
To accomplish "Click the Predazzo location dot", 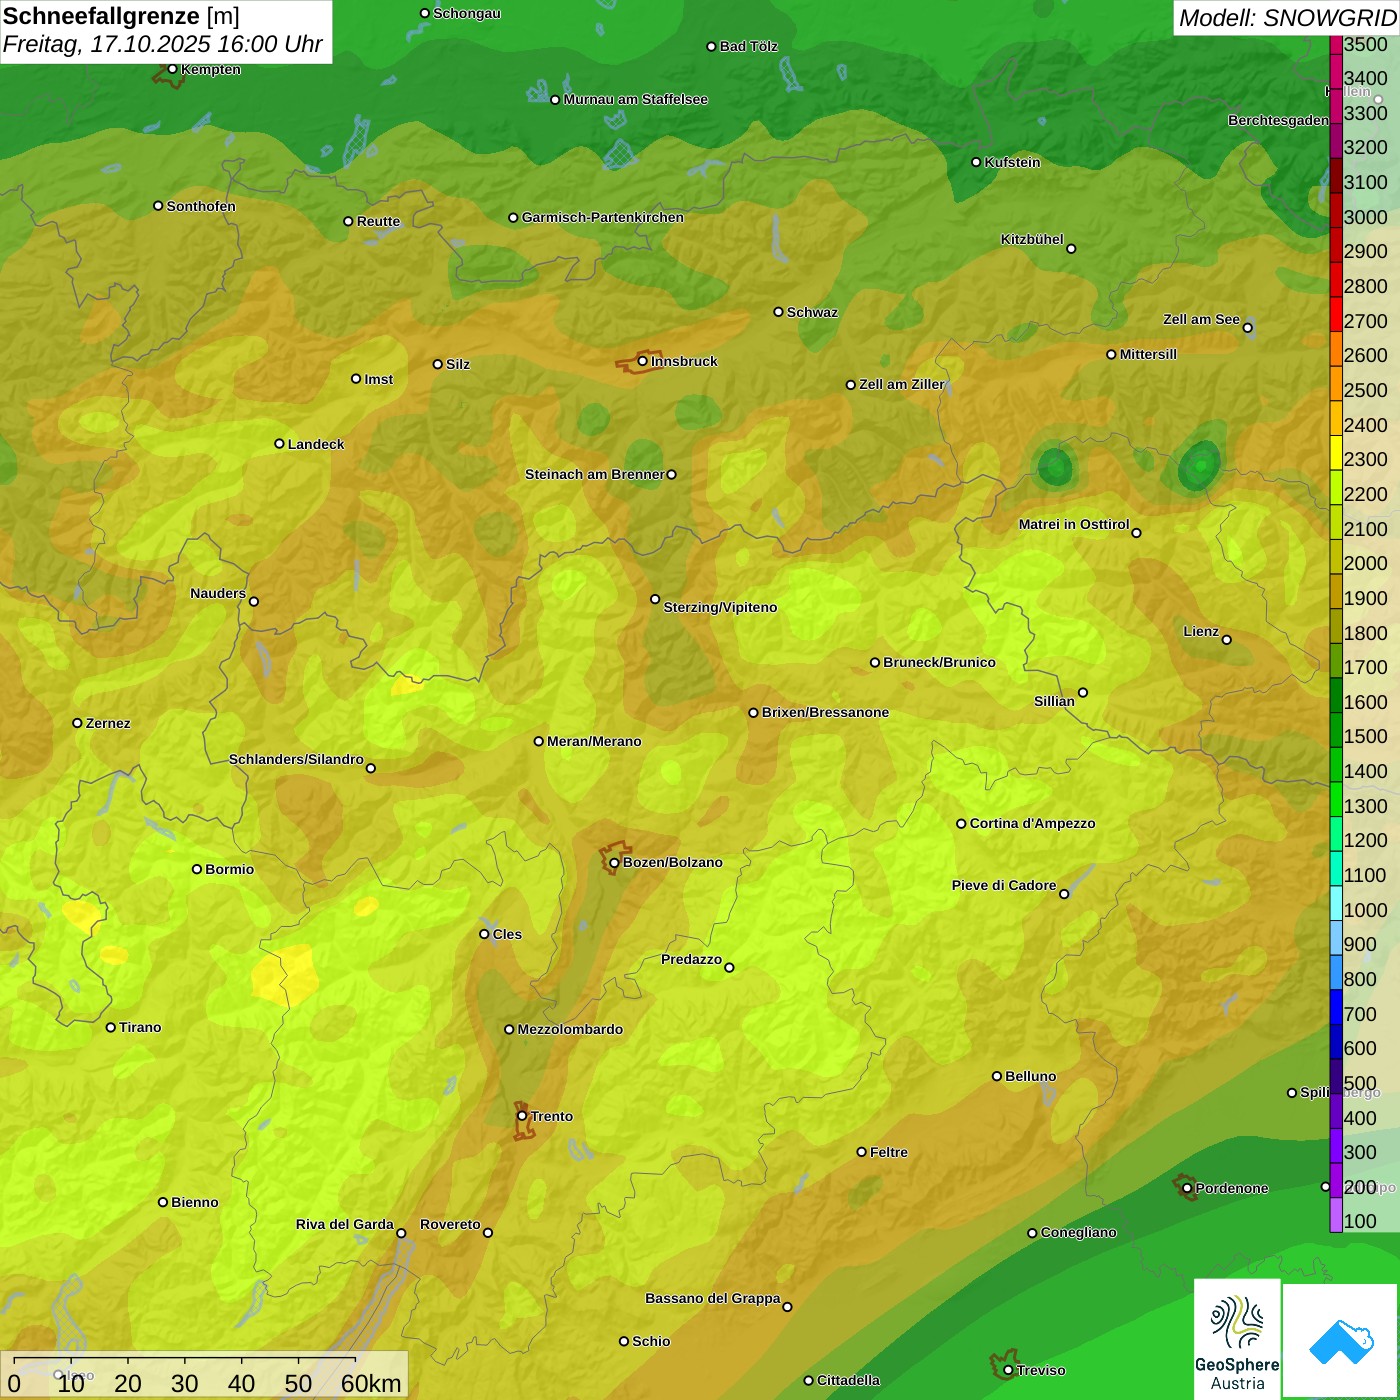I will 729,967.
